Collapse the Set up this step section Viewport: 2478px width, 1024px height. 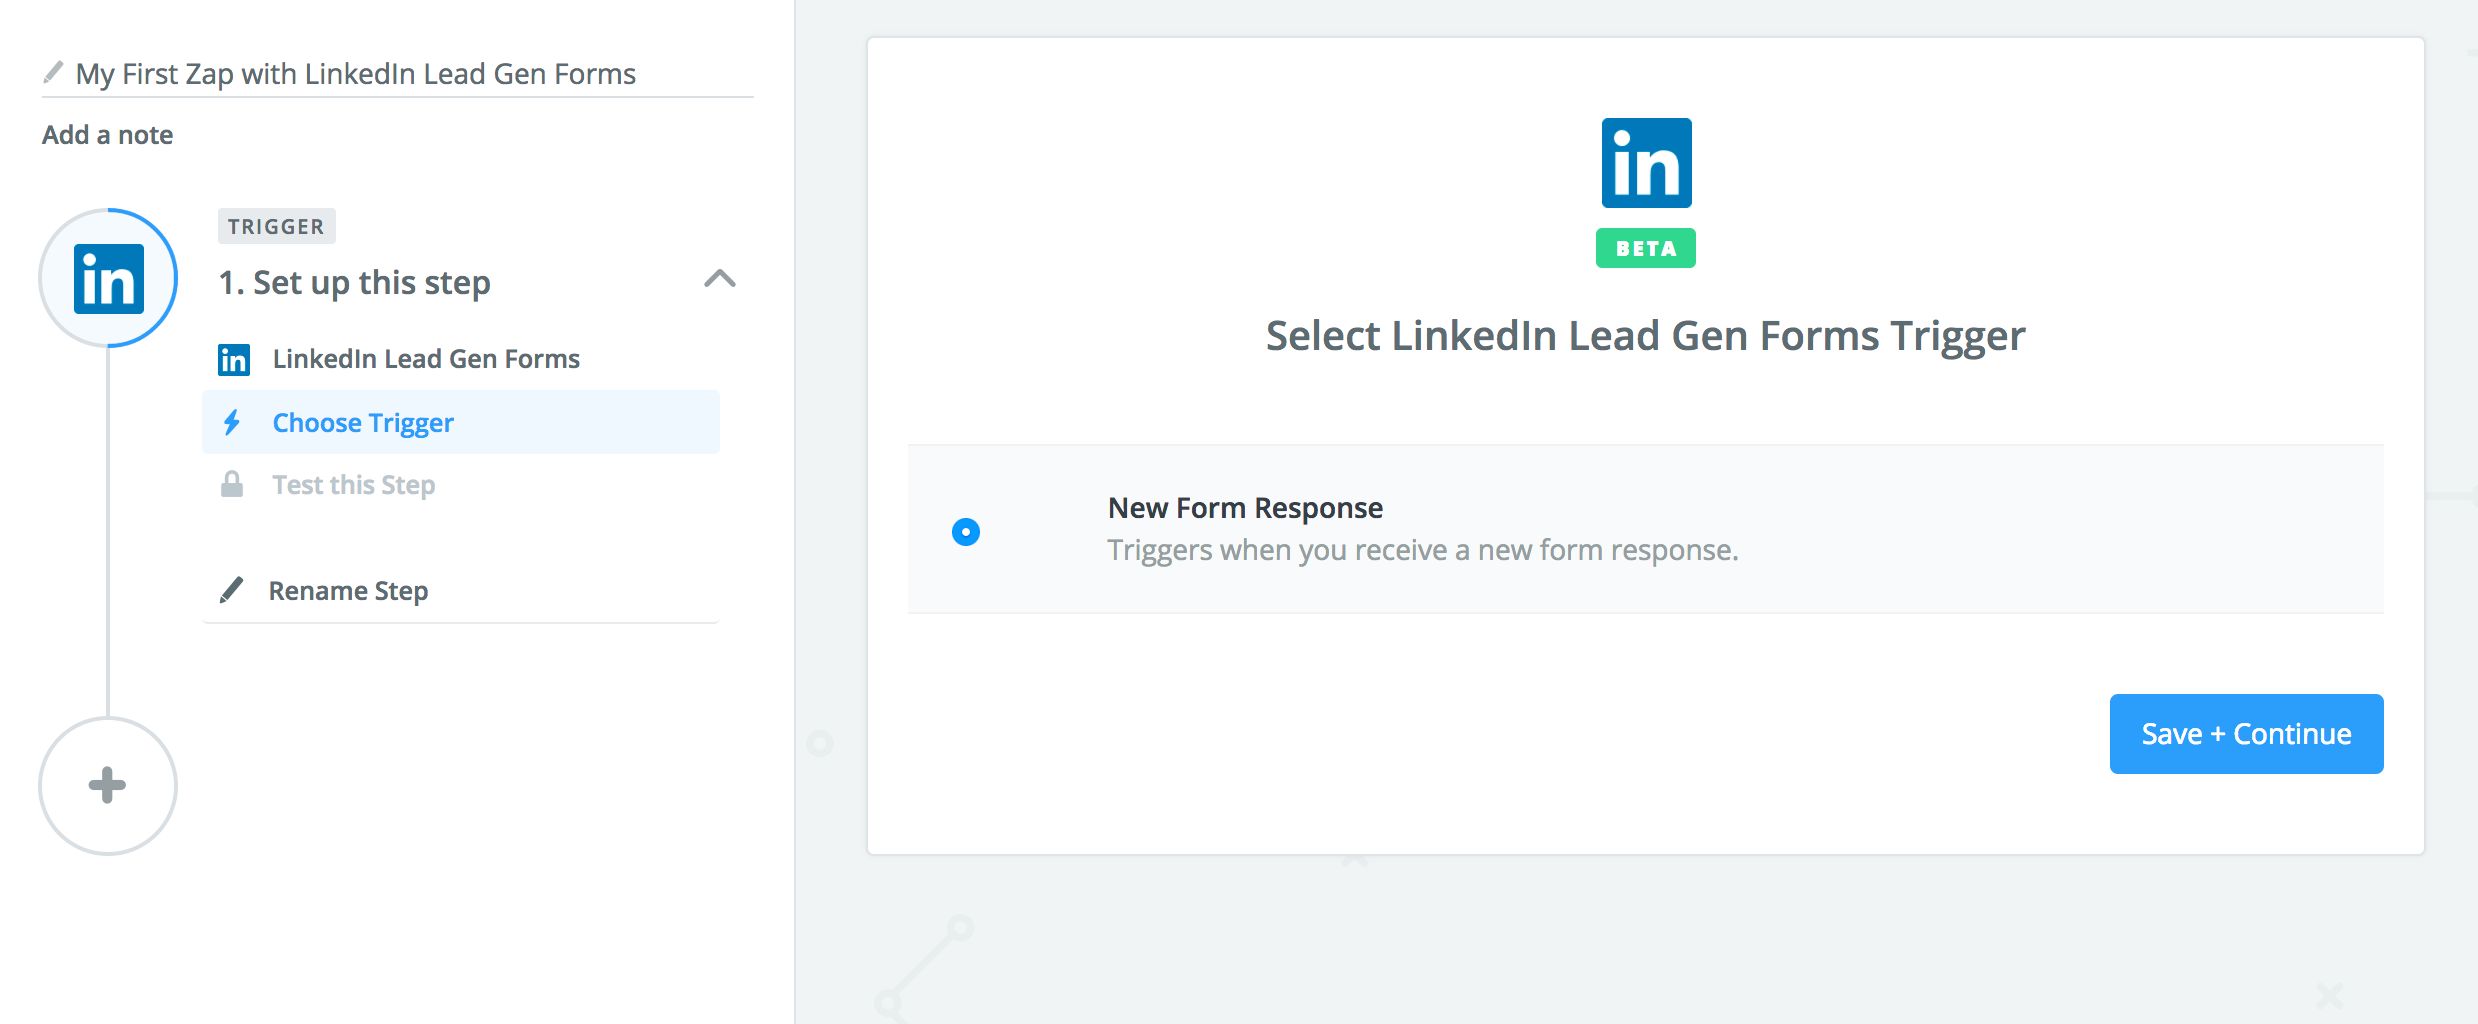(x=719, y=280)
